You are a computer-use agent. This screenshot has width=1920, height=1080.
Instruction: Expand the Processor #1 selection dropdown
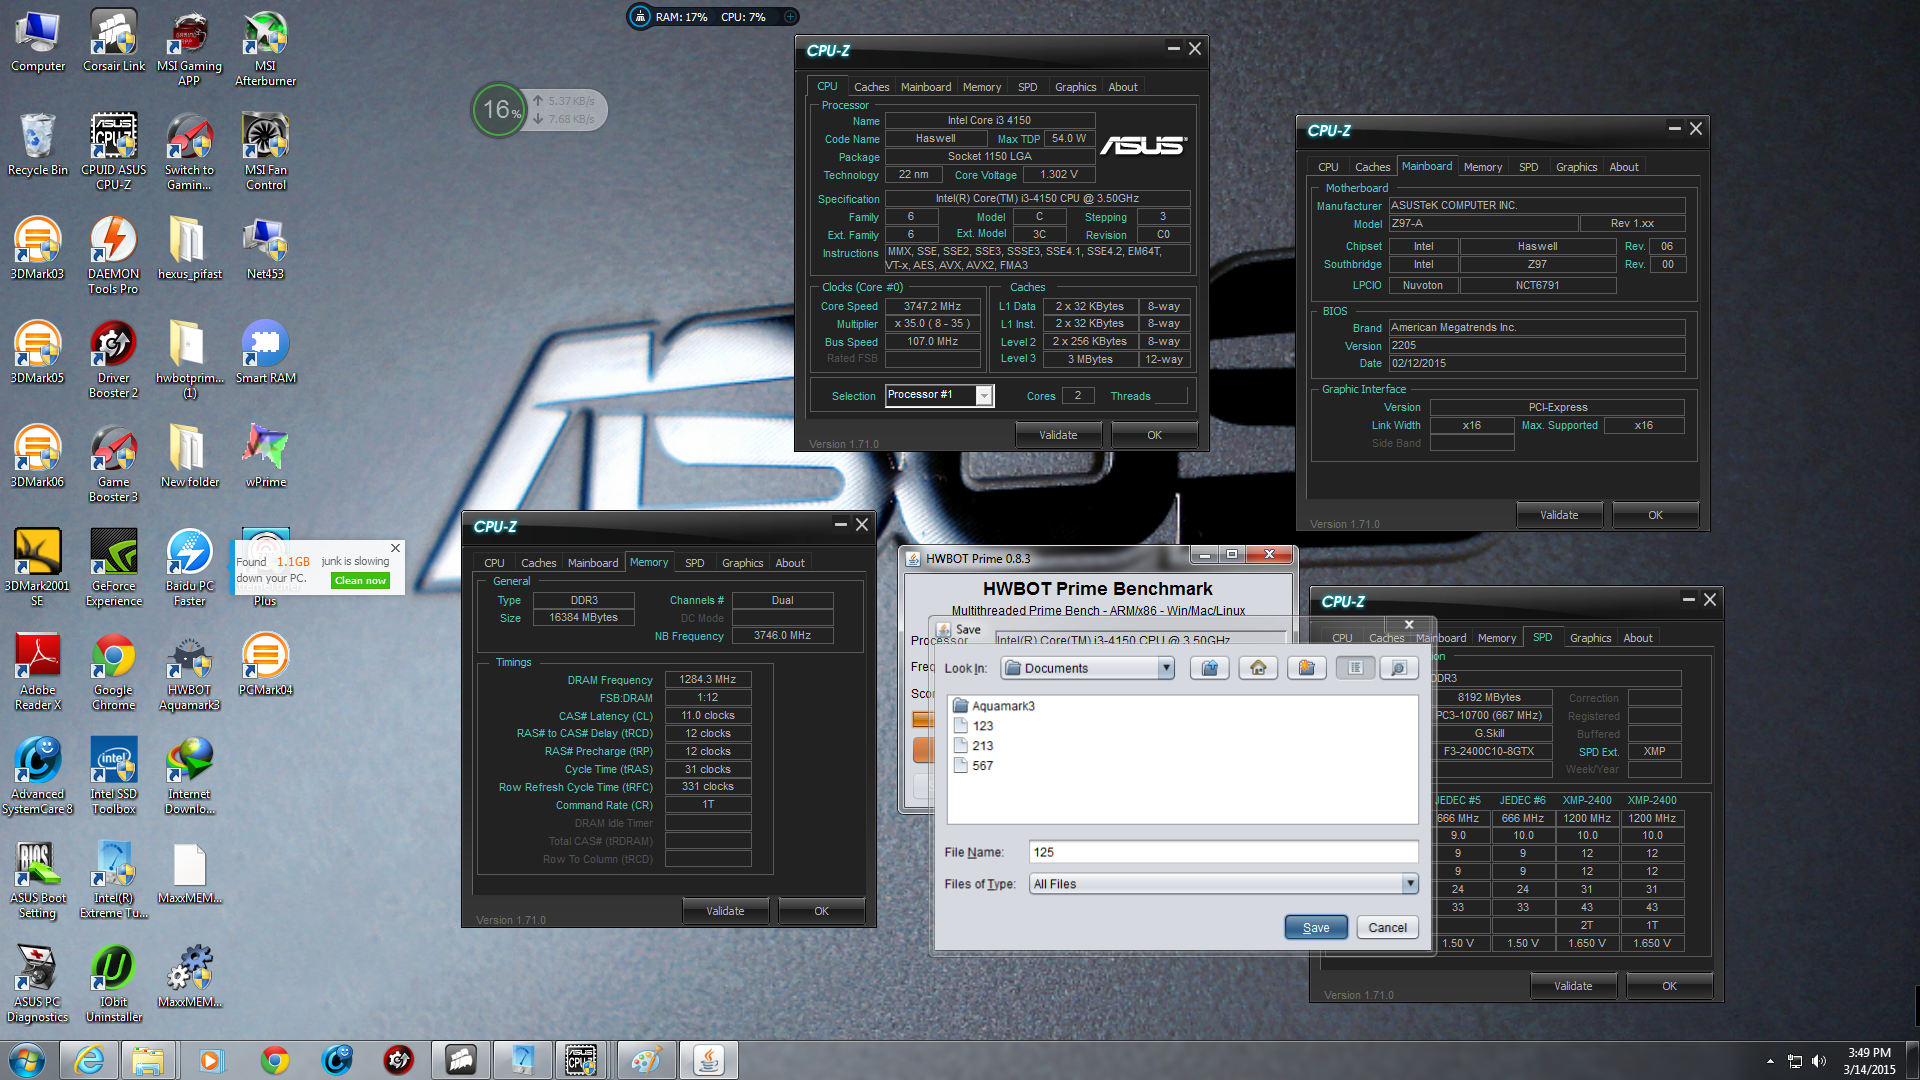(x=984, y=396)
